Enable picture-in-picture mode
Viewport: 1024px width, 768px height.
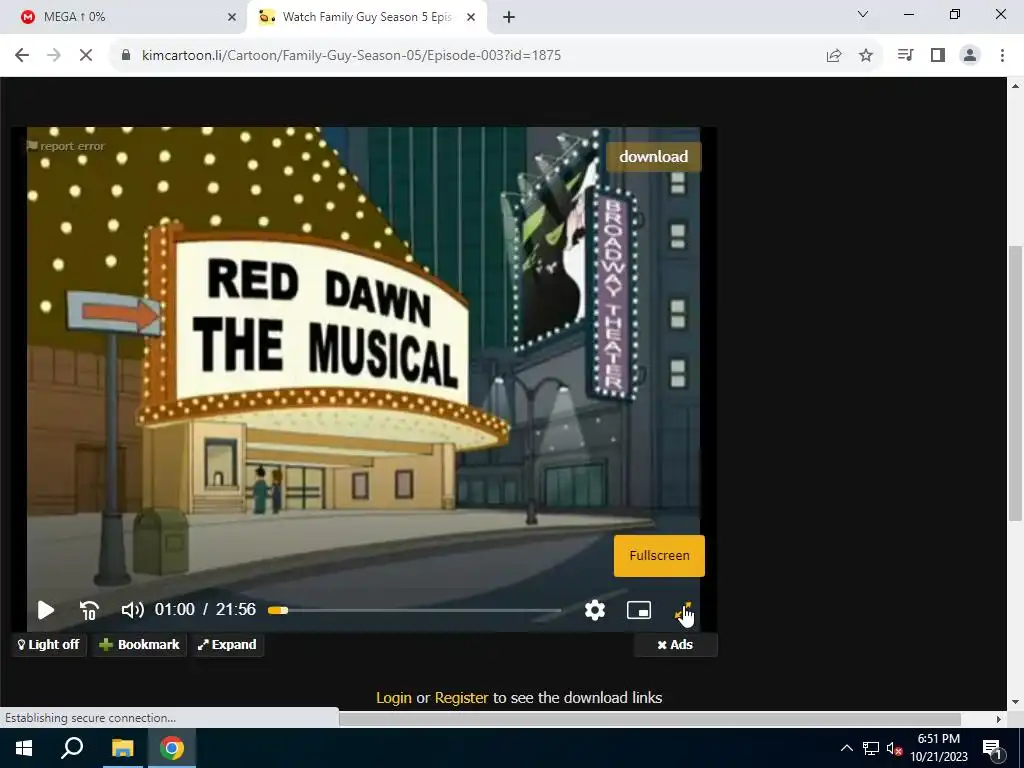pos(639,610)
